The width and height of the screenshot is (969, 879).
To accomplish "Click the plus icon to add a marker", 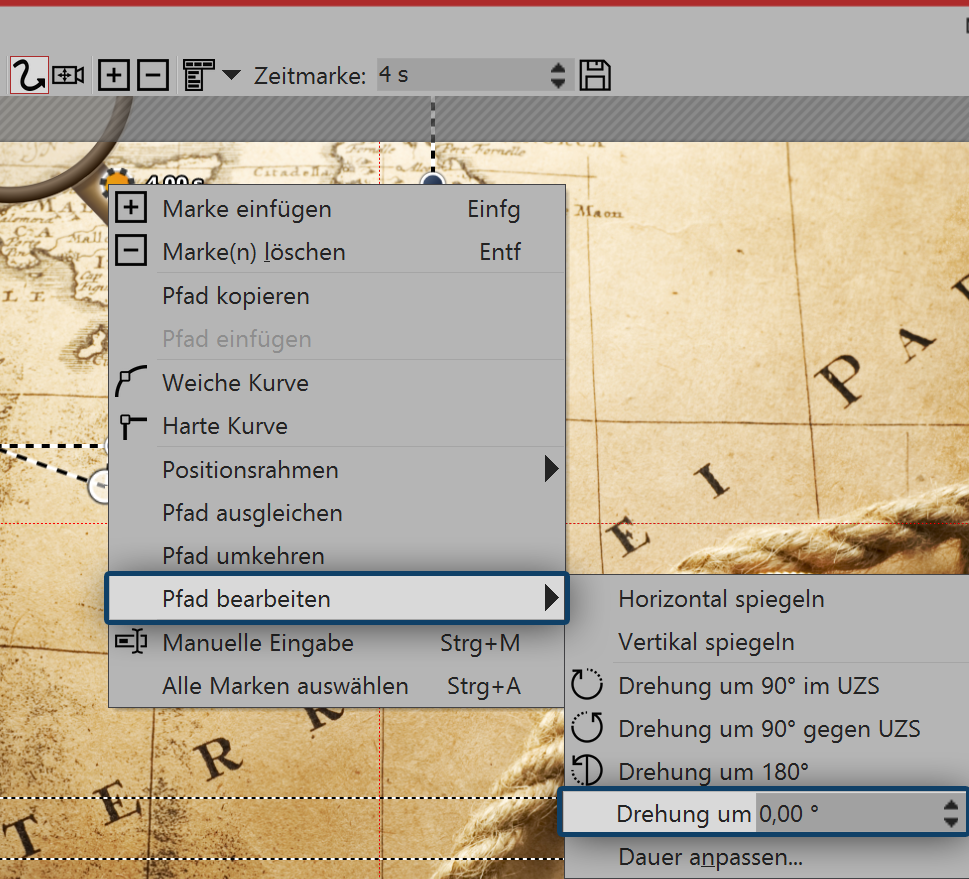I will (113, 74).
